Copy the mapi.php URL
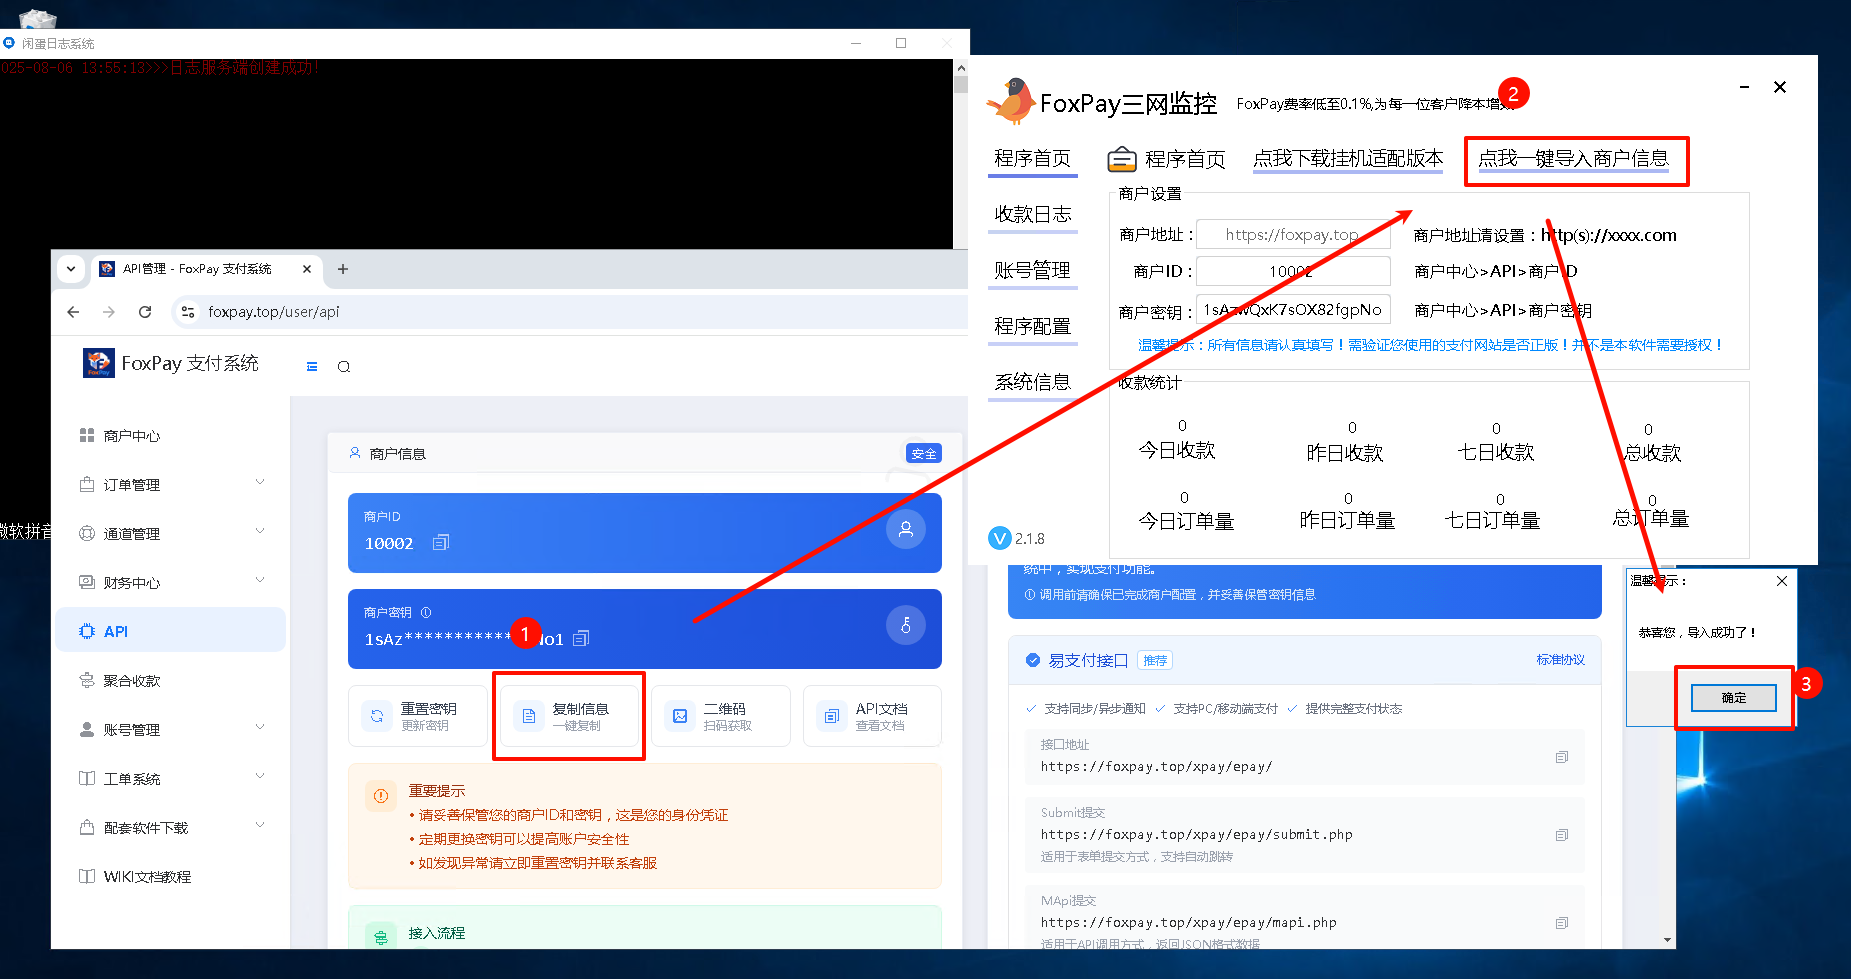This screenshot has width=1851, height=979. click(x=1561, y=923)
